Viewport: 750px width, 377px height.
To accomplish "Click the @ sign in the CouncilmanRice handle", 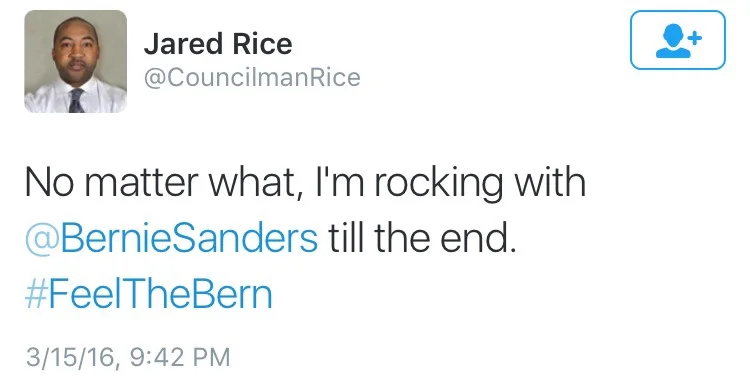I will [154, 78].
